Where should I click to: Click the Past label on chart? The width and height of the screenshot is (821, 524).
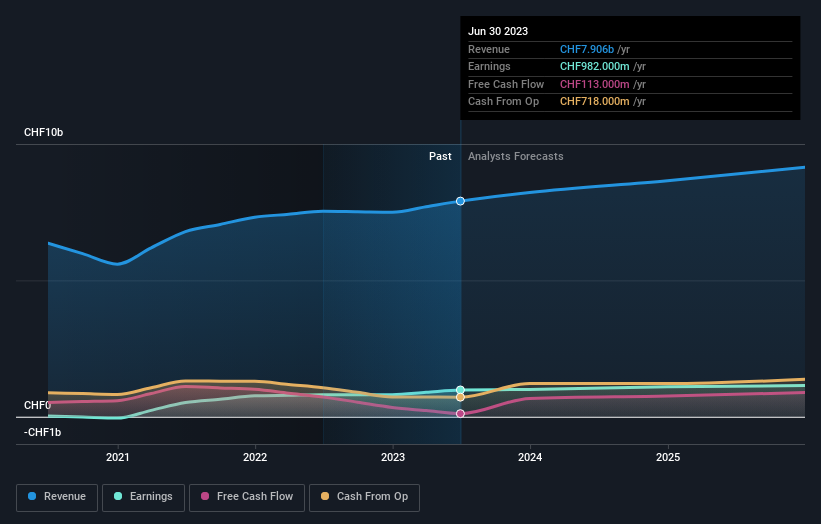tap(440, 157)
